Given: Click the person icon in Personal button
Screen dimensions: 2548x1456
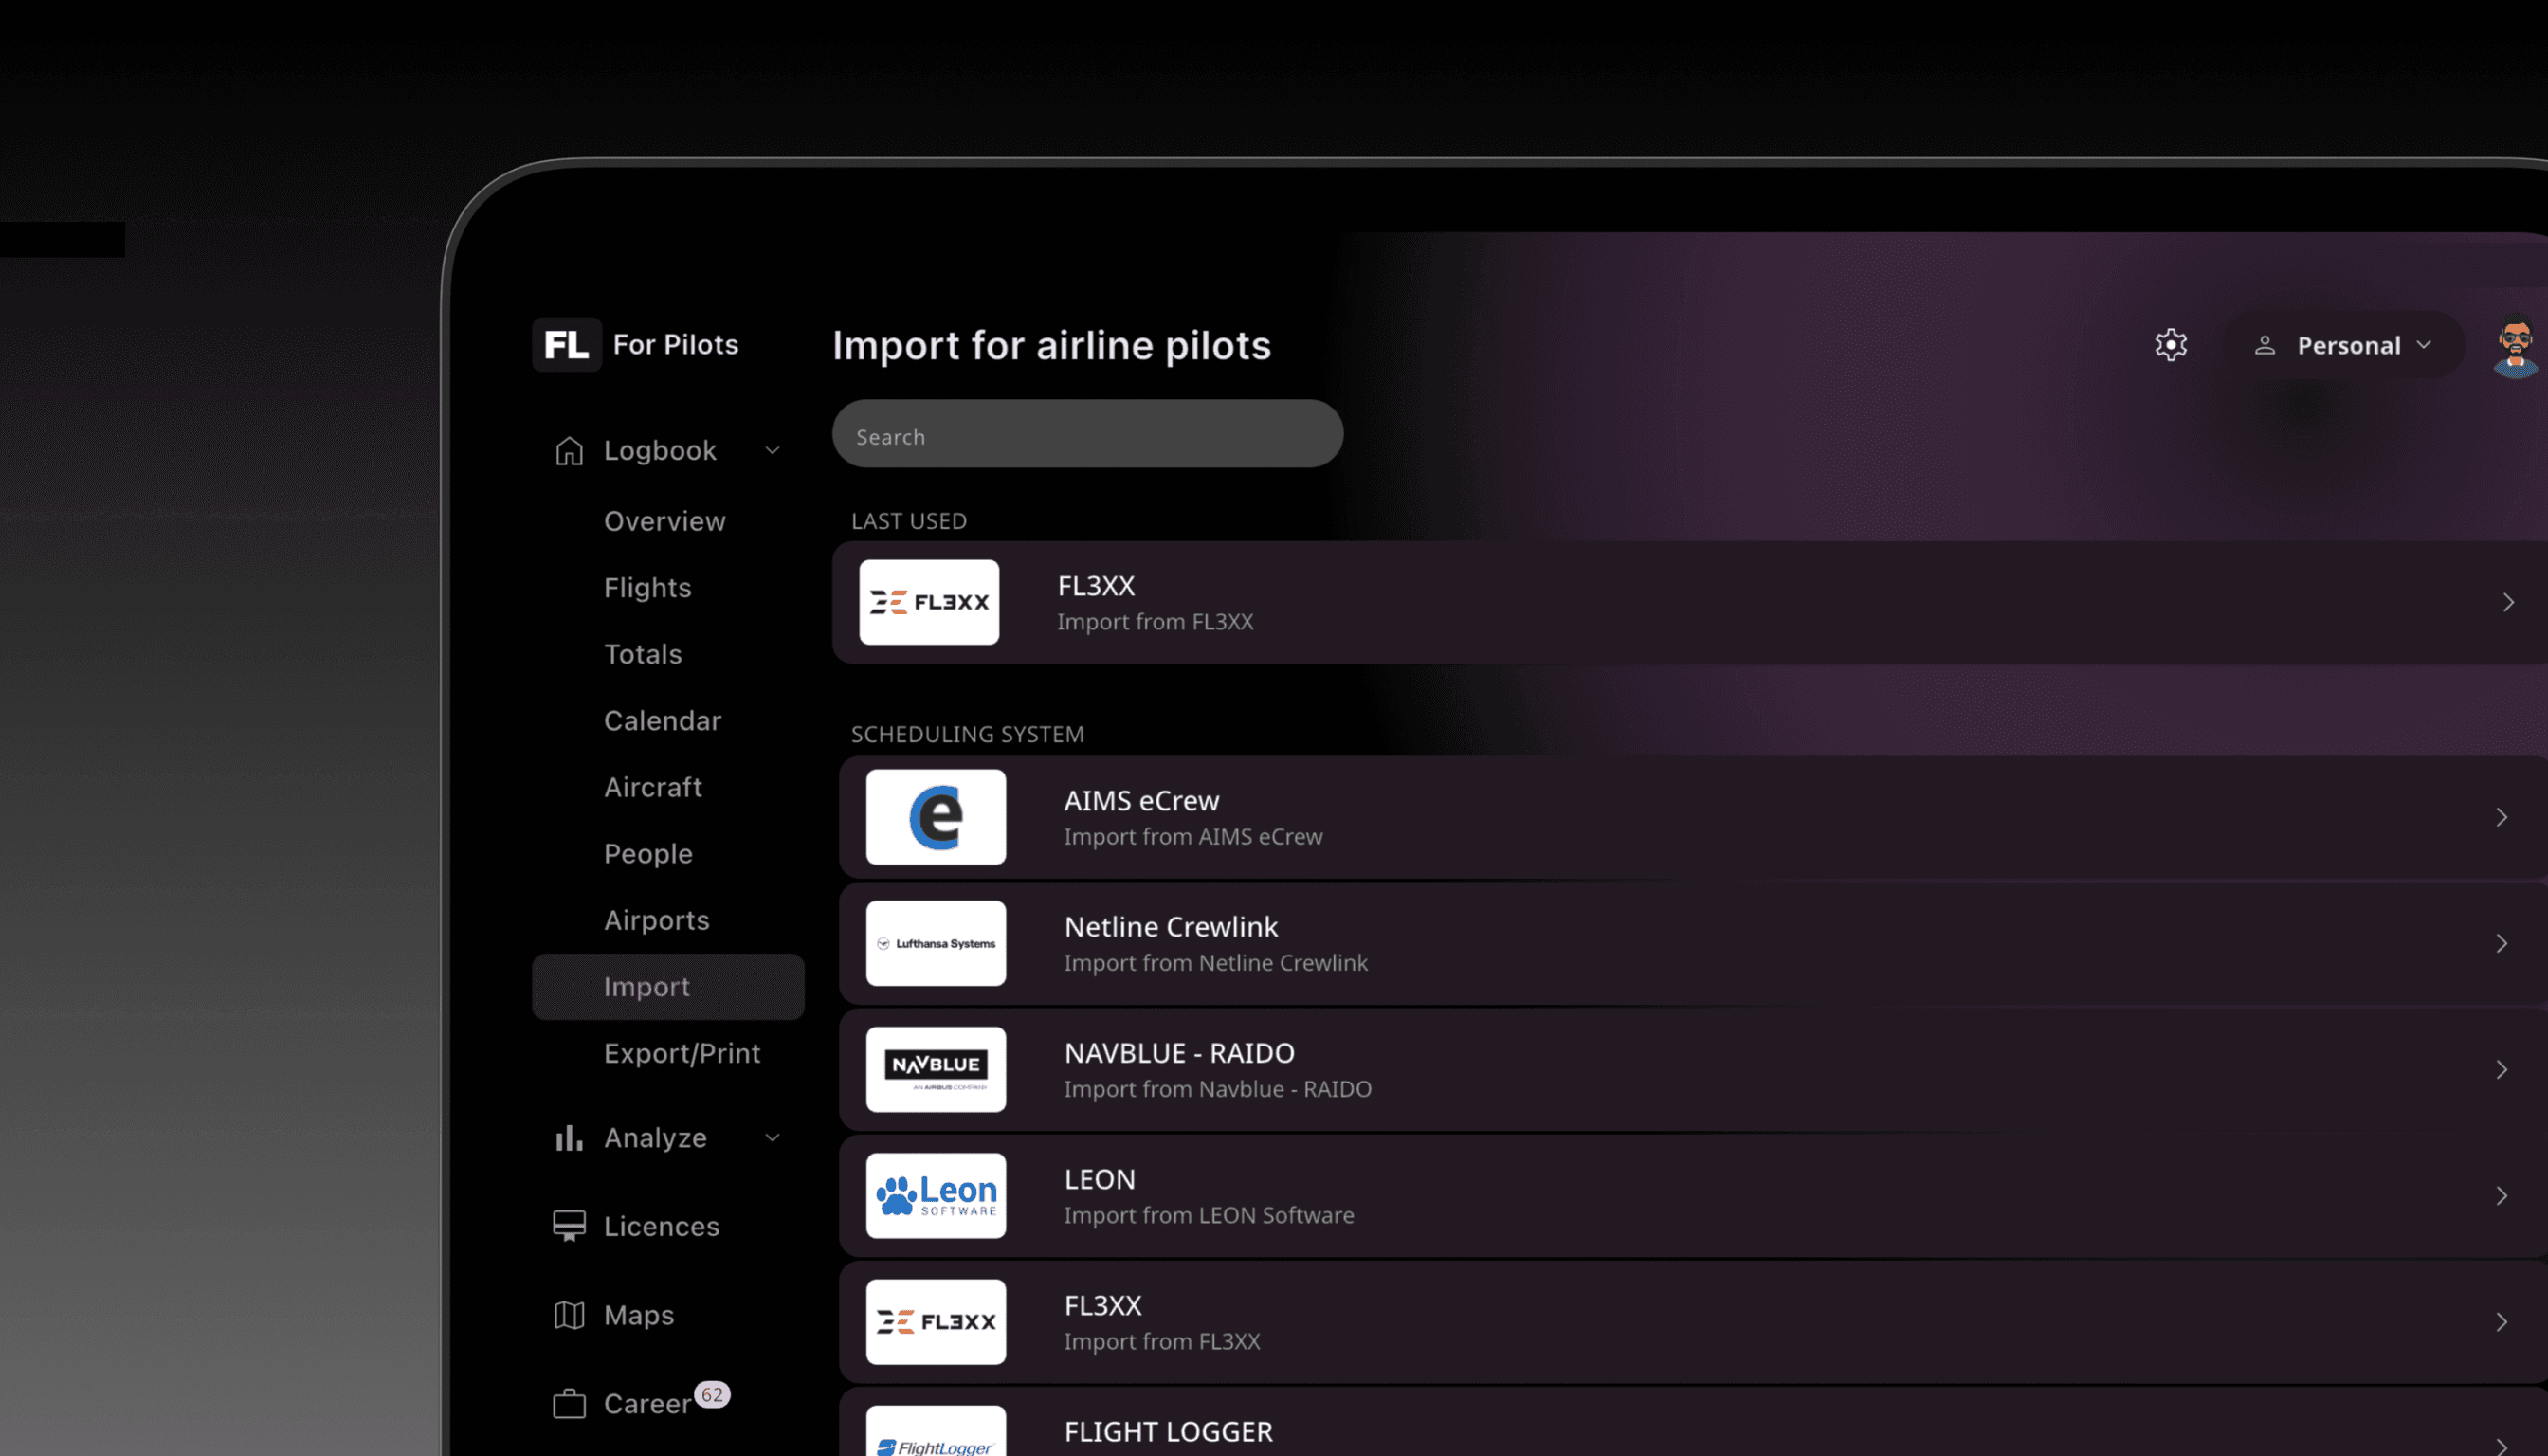Looking at the screenshot, I should coord(2266,345).
